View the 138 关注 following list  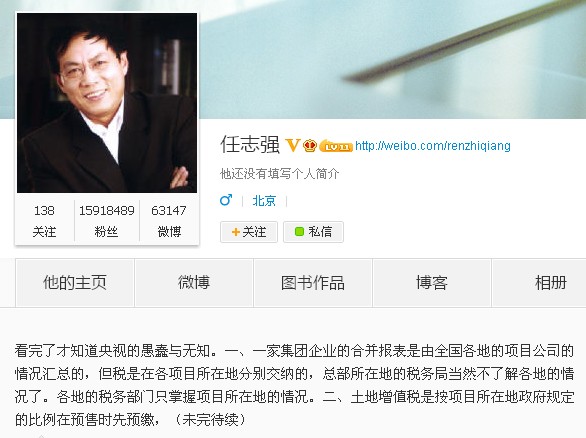[x=44, y=221]
